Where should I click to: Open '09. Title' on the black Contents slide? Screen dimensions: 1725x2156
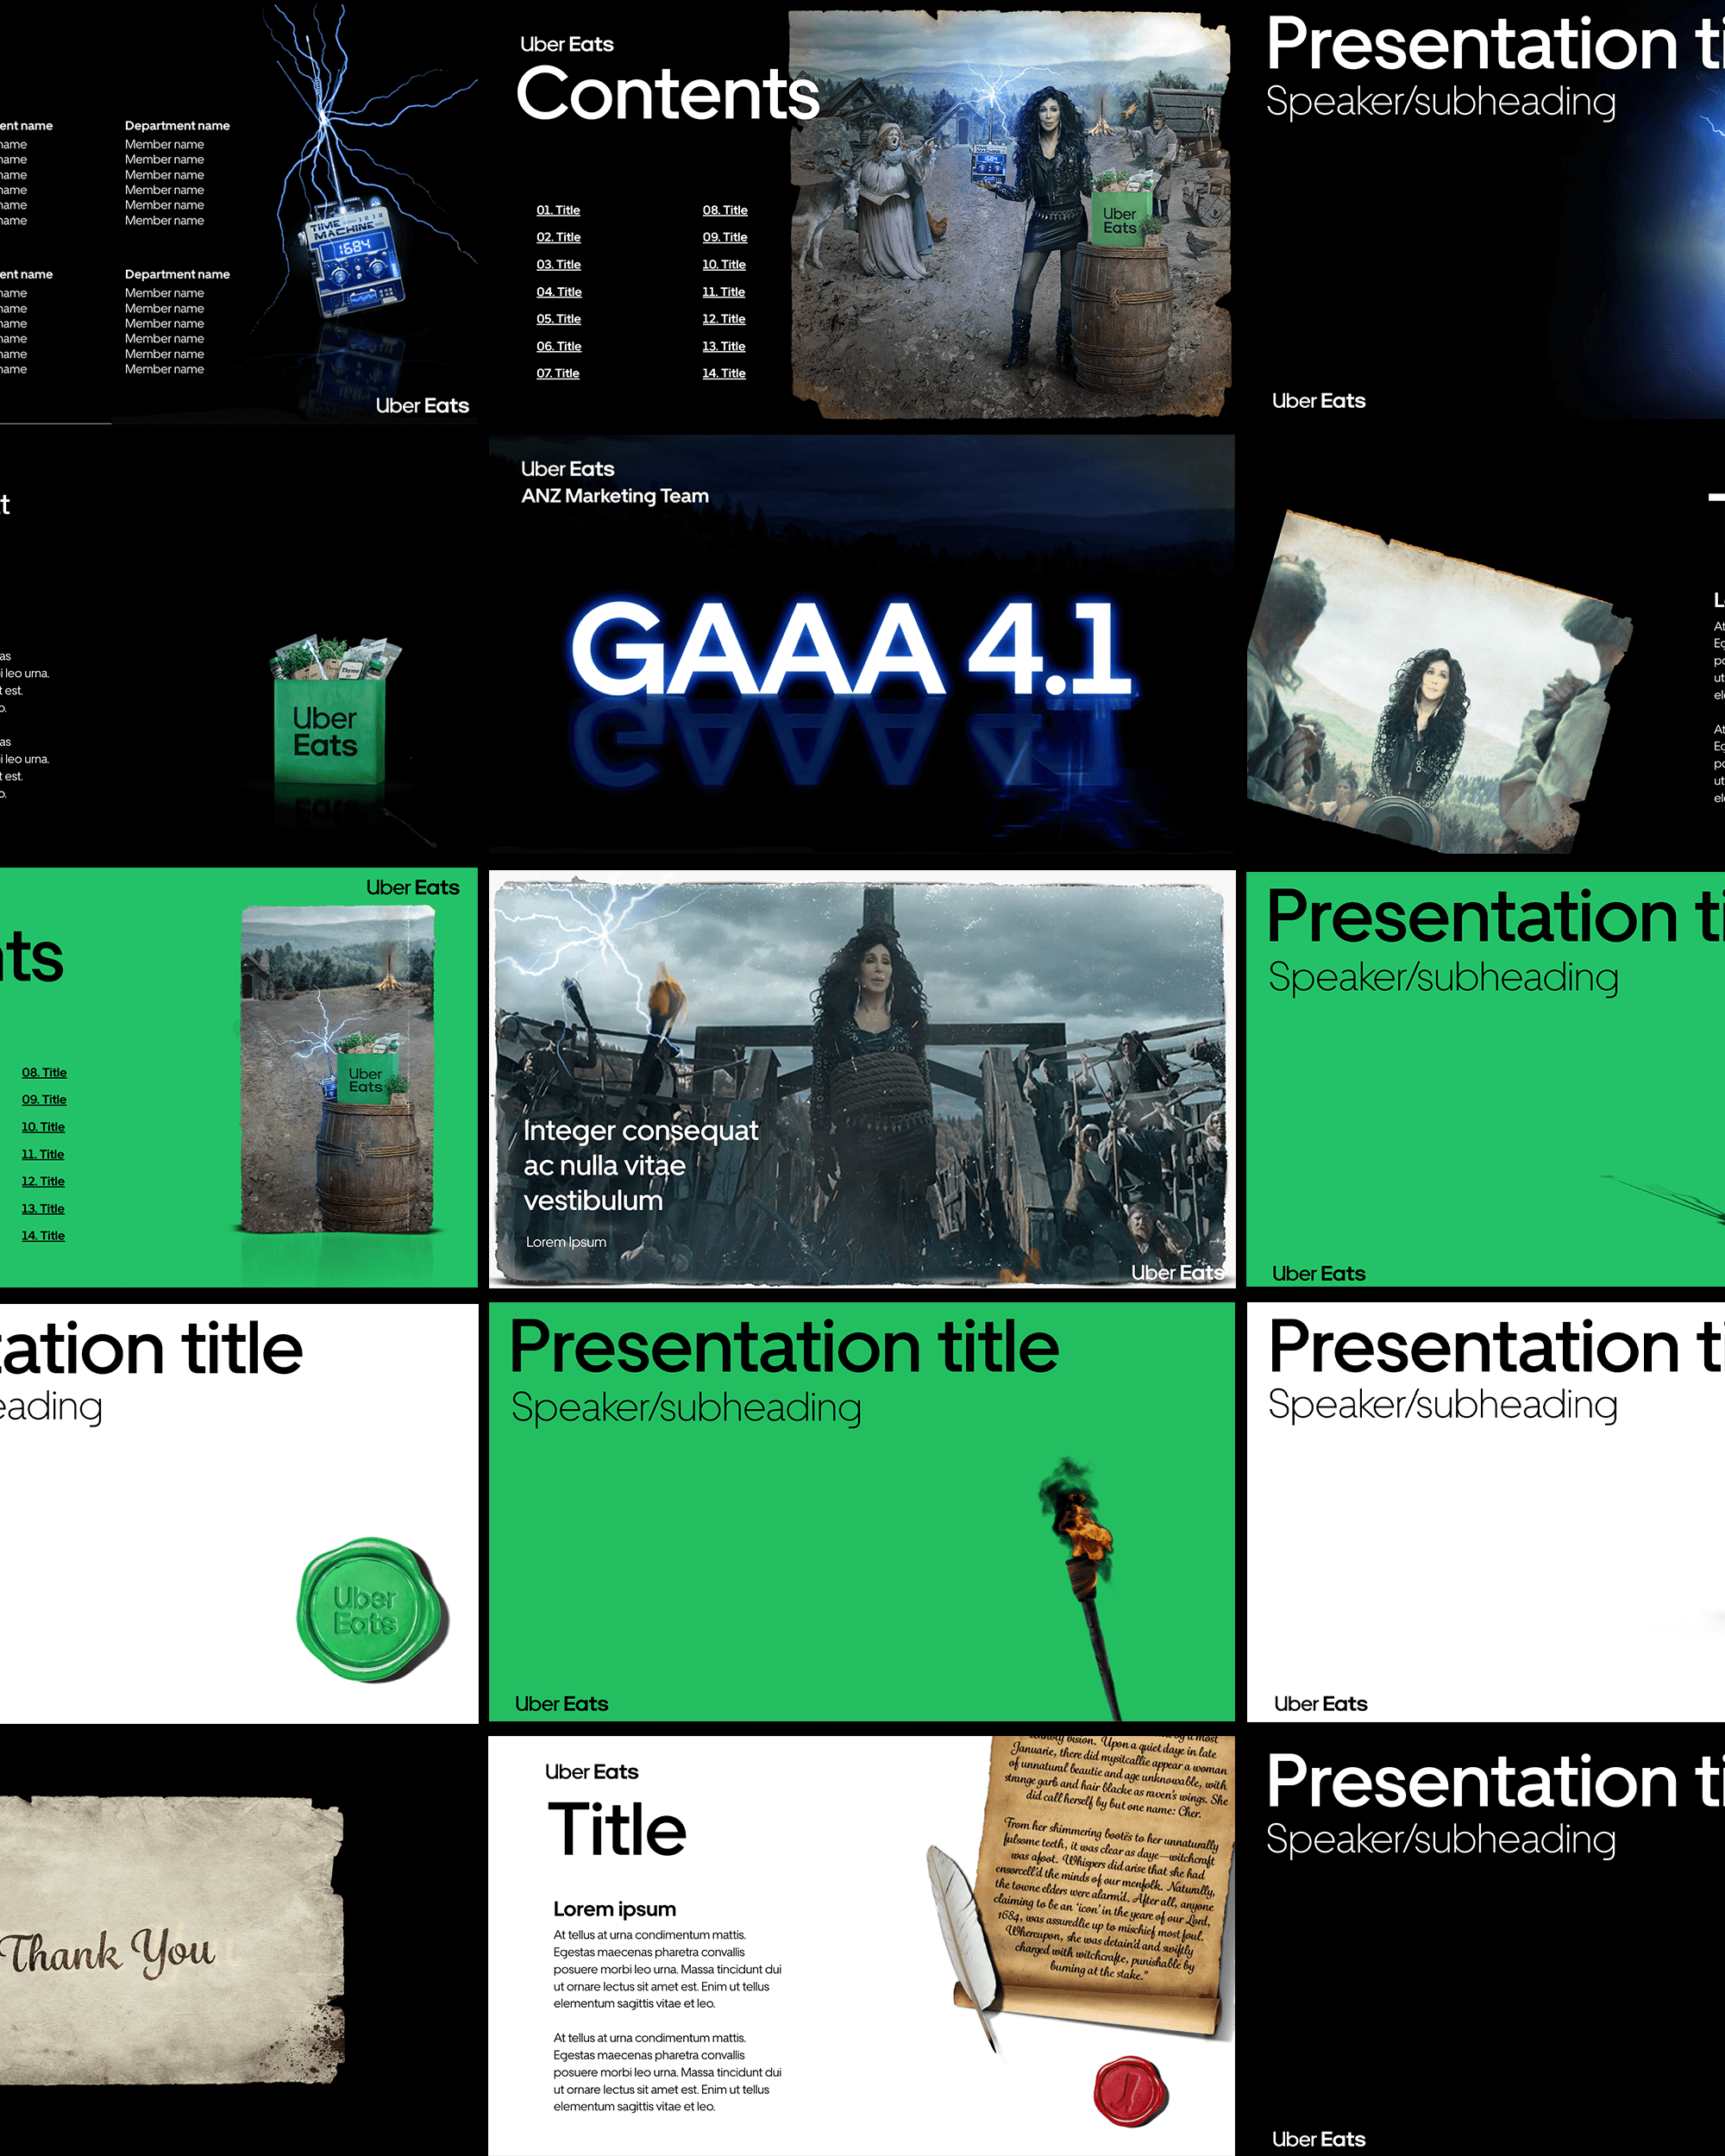click(725, 237)
